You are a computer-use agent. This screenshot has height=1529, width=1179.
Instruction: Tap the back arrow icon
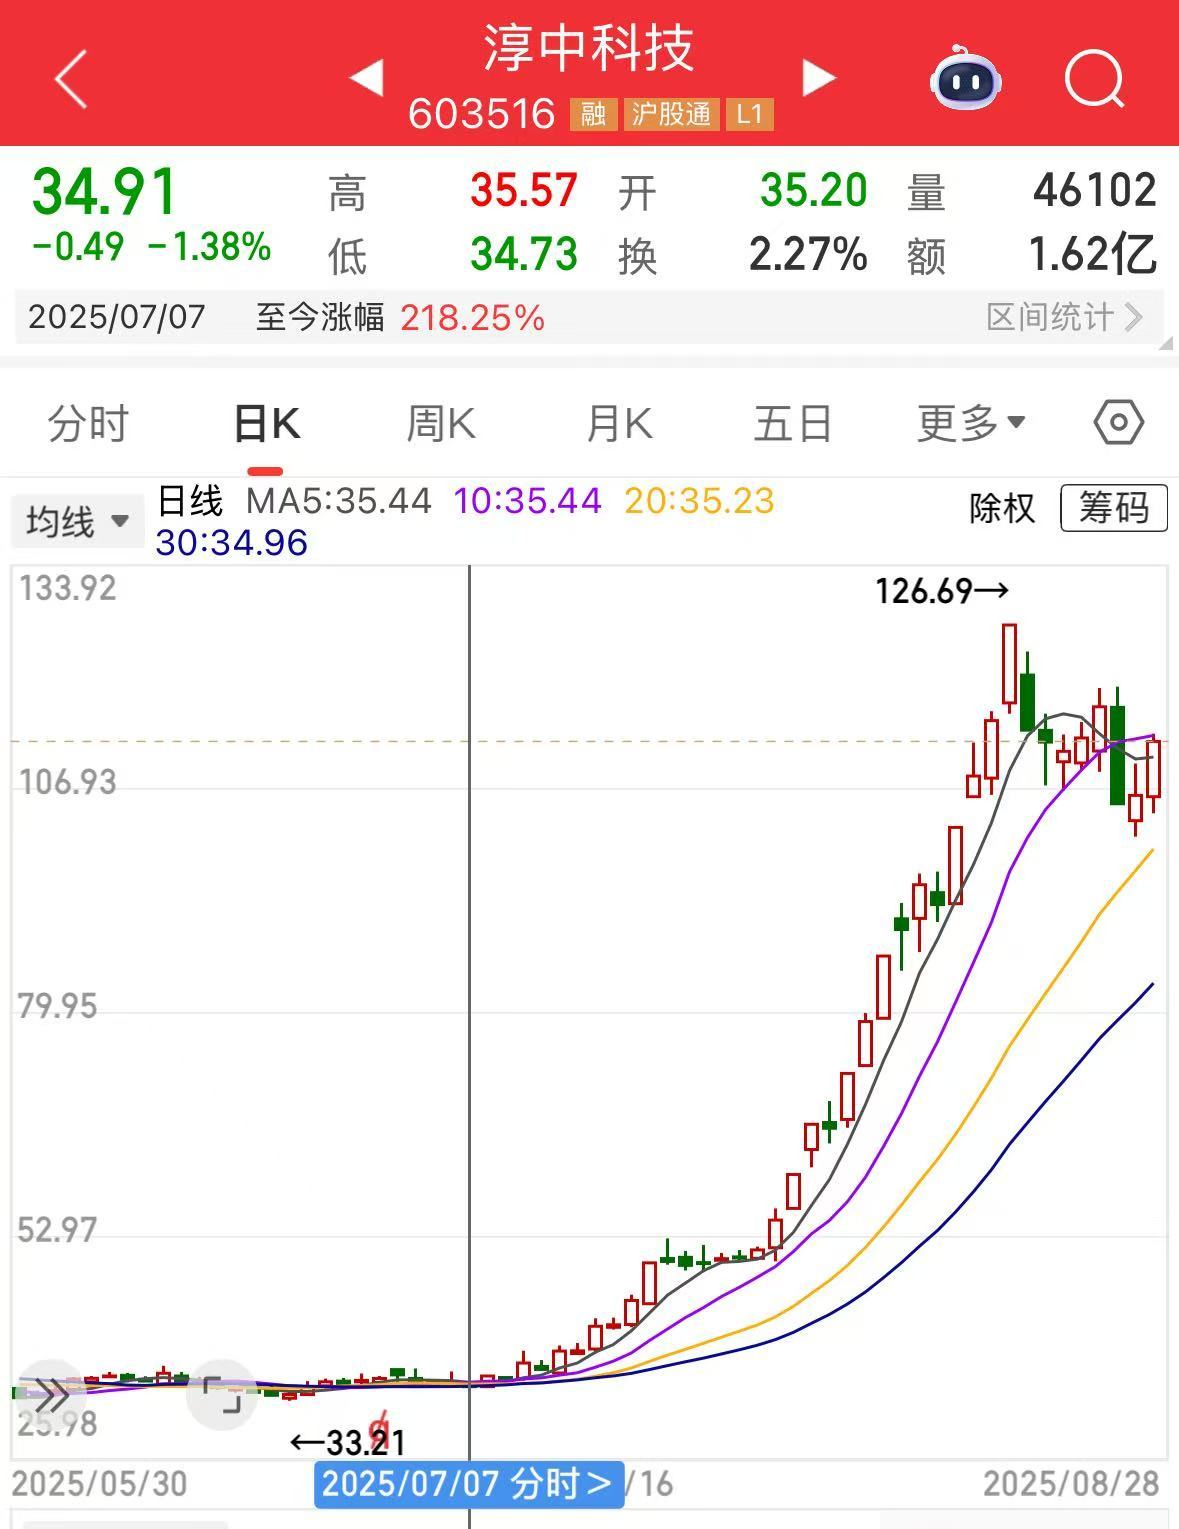[x=72, y=79]
